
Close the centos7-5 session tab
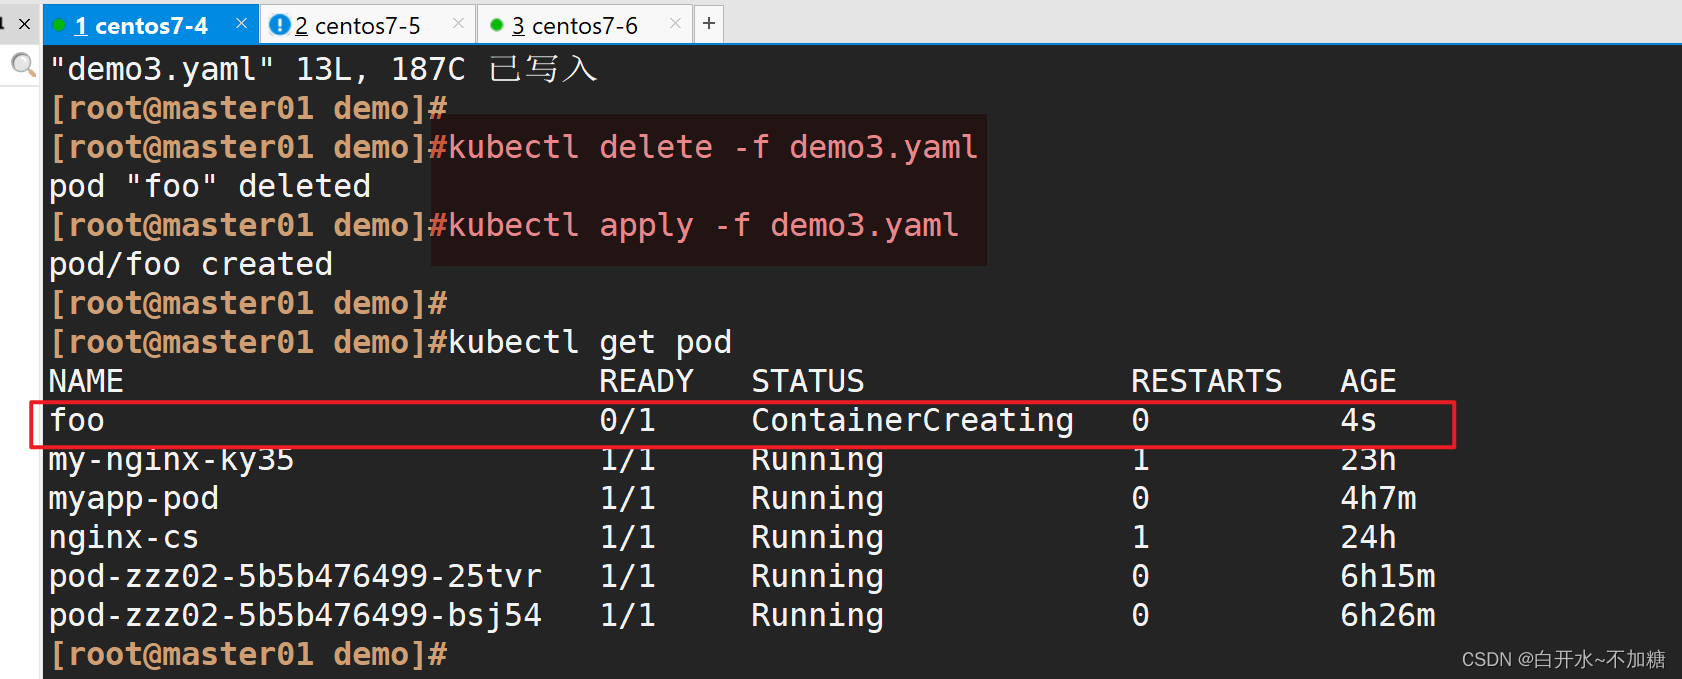(x=458, y=23)
